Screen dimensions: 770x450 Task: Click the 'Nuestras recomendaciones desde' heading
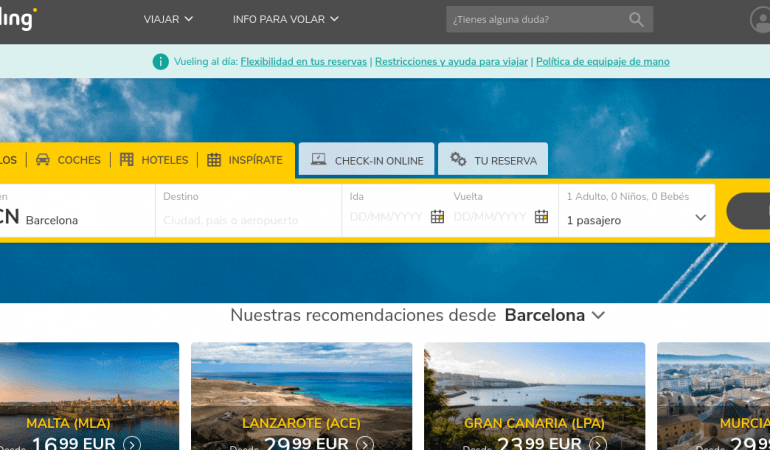[363, 315]
